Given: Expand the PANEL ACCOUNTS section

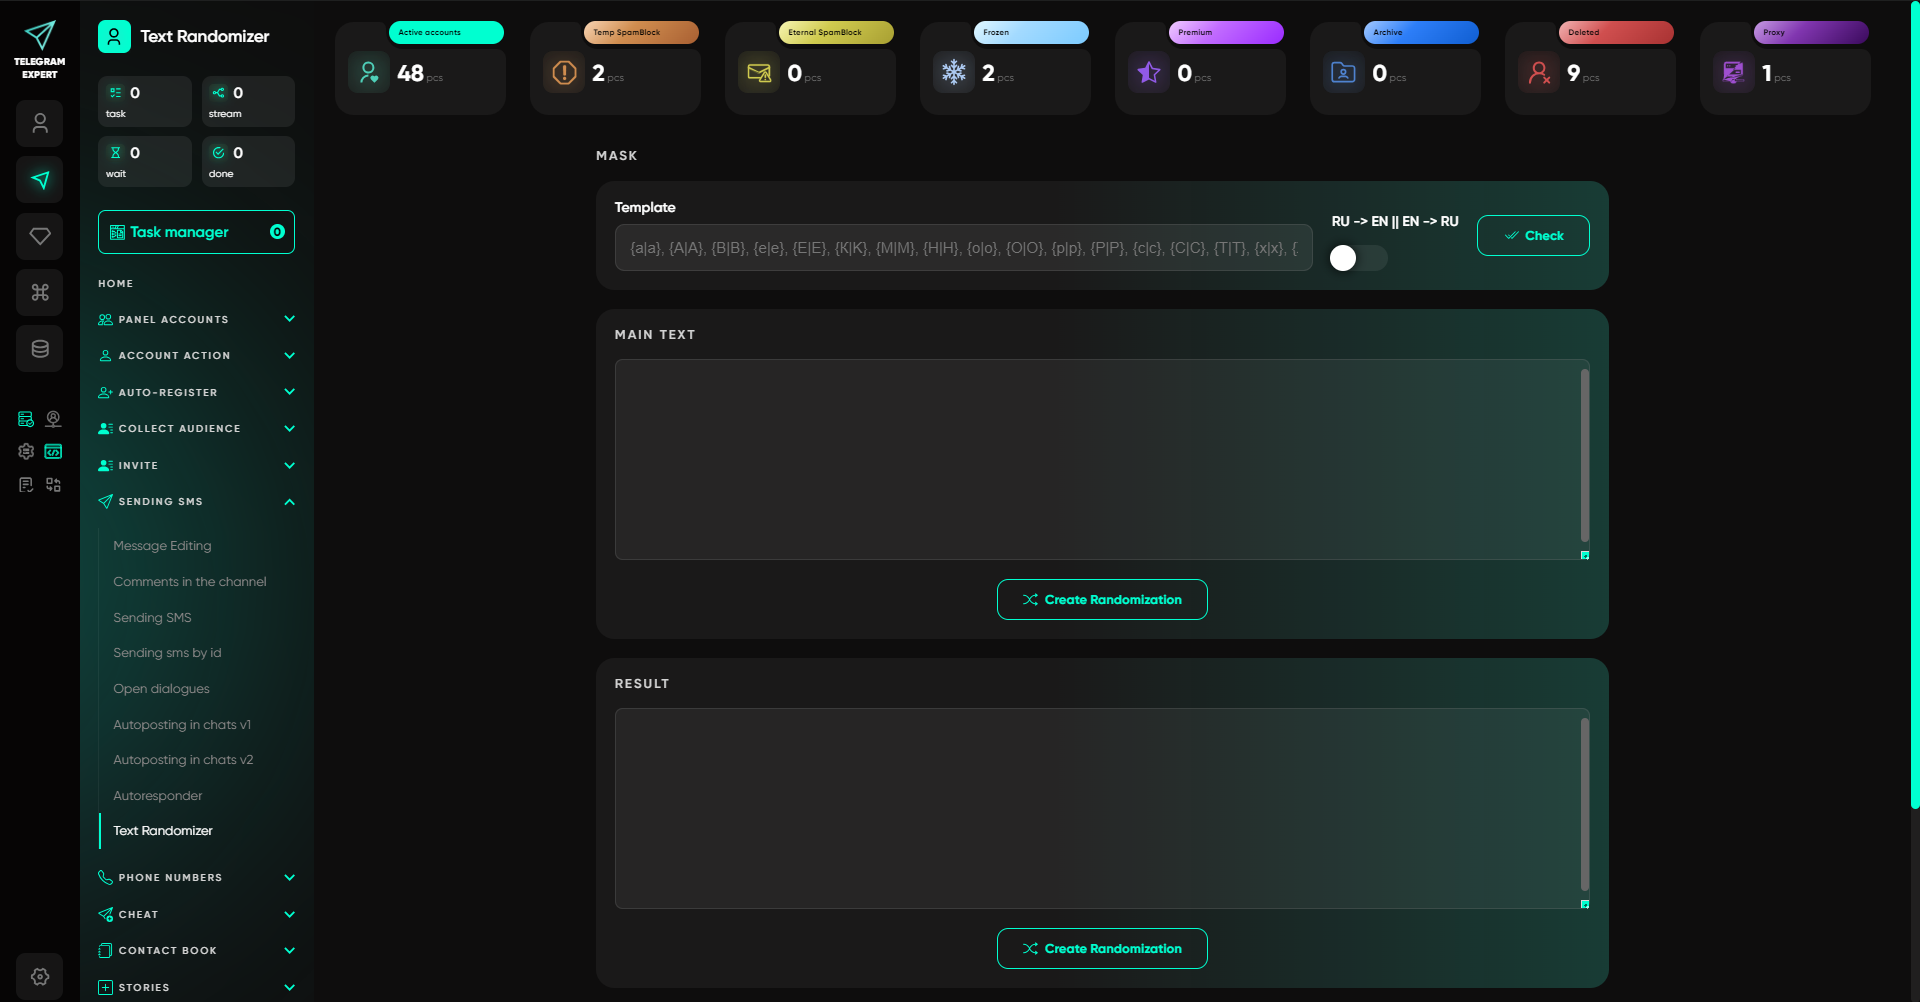Looking at the screenshot, I should (x=196, y=319).
